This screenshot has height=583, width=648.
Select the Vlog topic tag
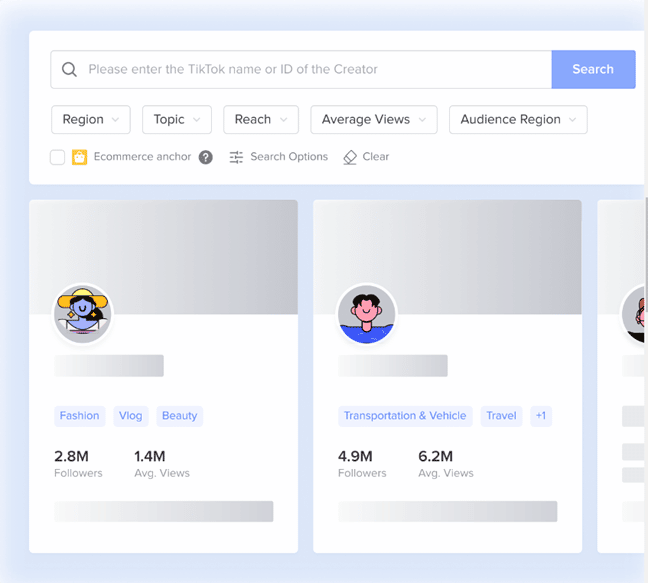pyautogui.click(x=131, y=416)
